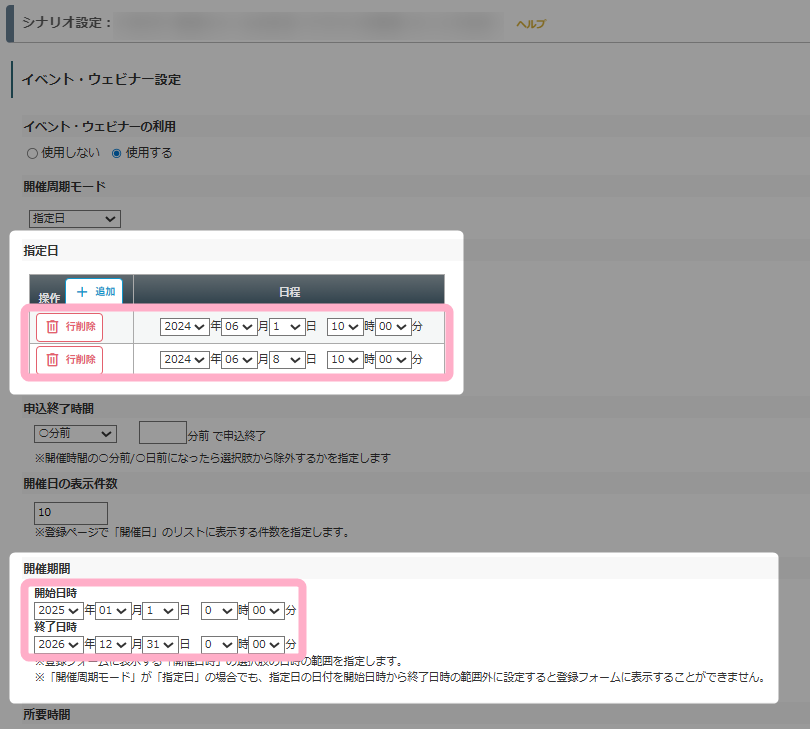Open hour dropdown in first schedule row

[x=344, y=327]
